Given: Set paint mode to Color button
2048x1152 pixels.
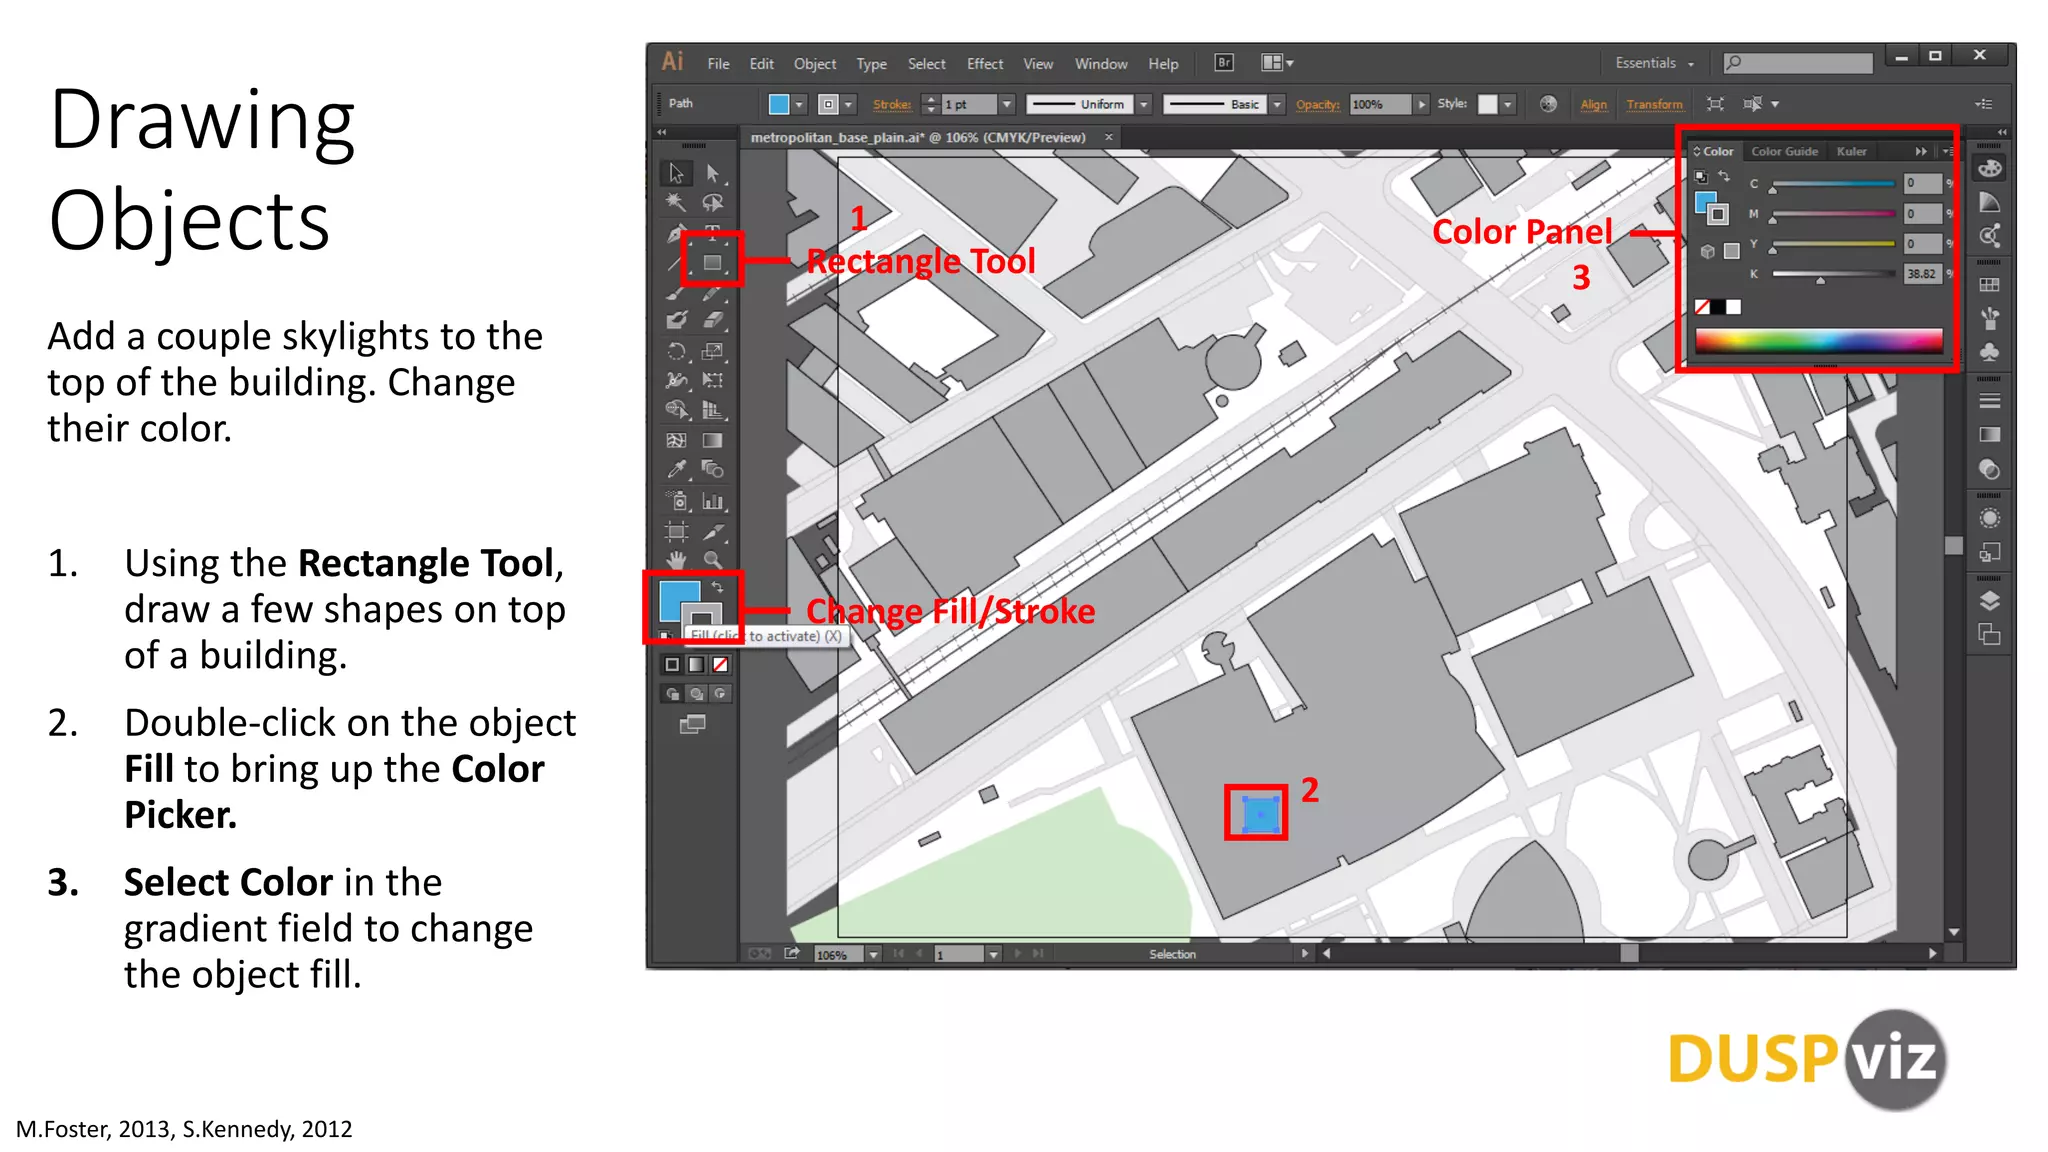Looking at the screenshot, I should pos(672,665).
